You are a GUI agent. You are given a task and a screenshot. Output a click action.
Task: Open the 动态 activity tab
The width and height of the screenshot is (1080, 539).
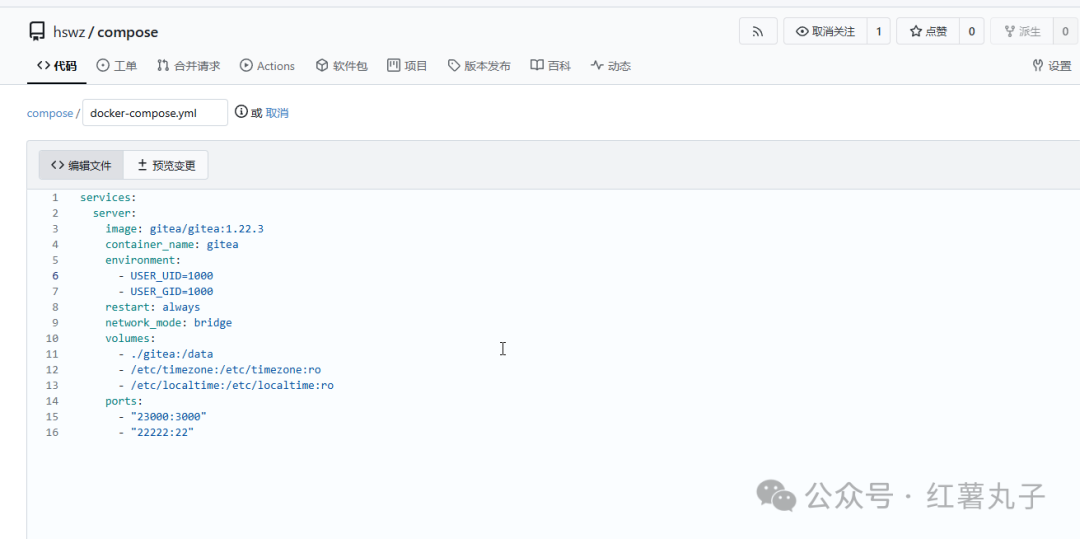pyautogui.click(x=610, y=66)
